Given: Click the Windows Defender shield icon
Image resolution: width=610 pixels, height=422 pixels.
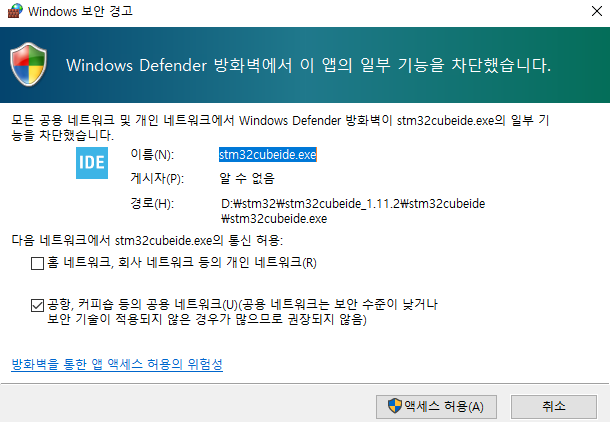Looking at the screenshot, I should (x=28, y=65).
